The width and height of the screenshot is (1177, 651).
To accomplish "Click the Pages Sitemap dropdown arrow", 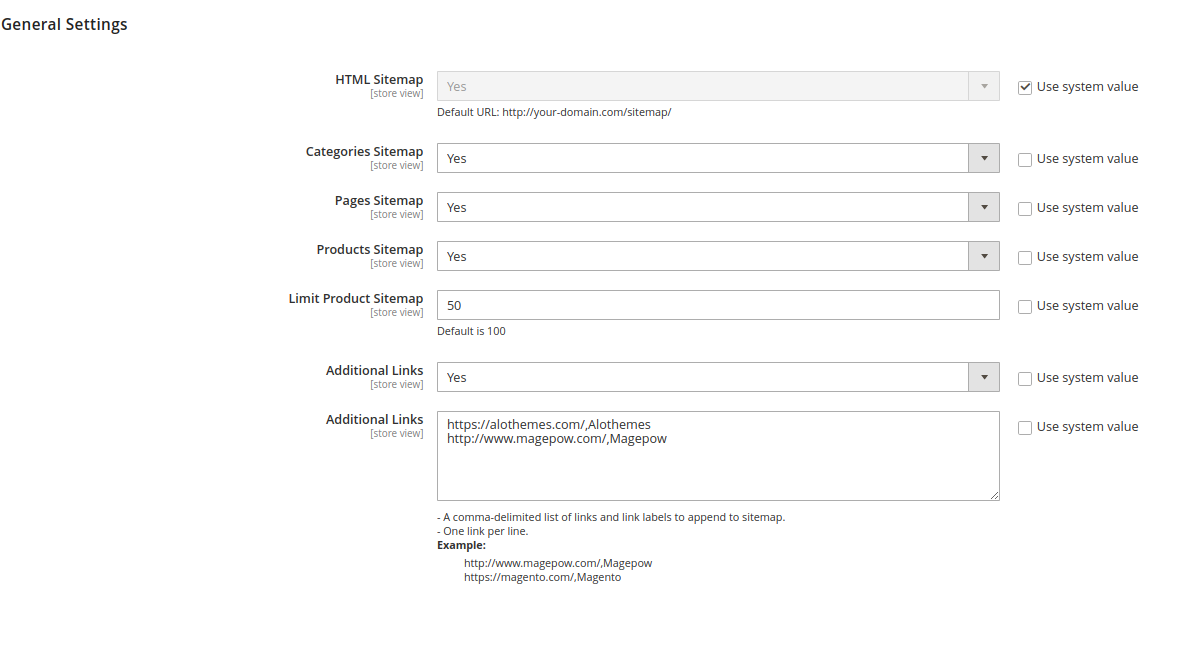I will click(x=984, y=207).
